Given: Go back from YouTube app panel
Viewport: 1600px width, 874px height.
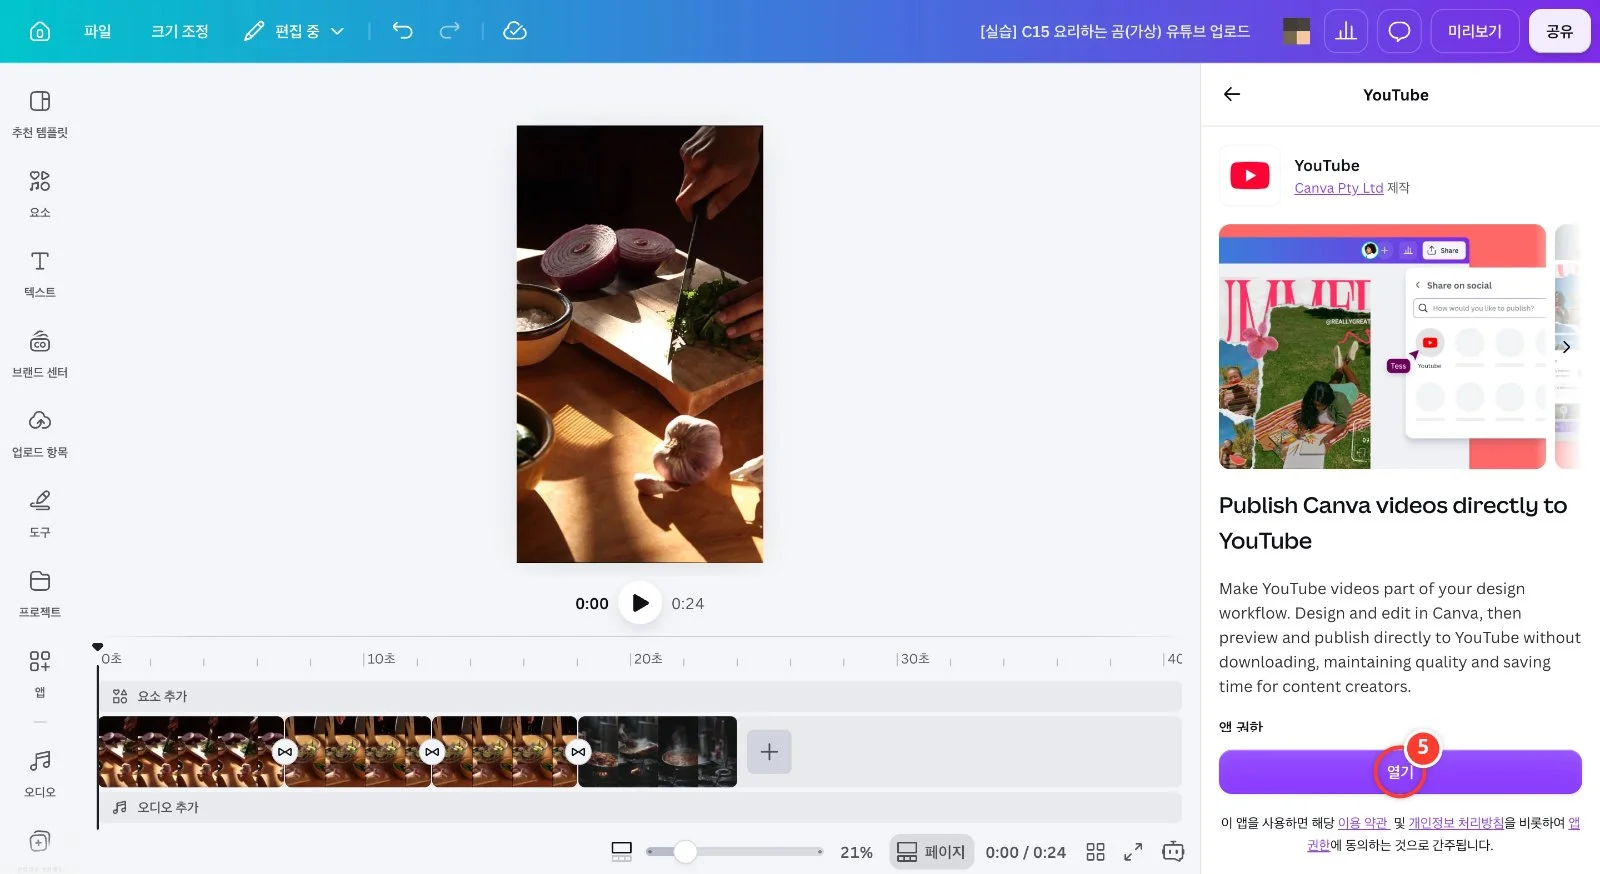Looking at the screenshot, I should click(x=1232, y=94).
